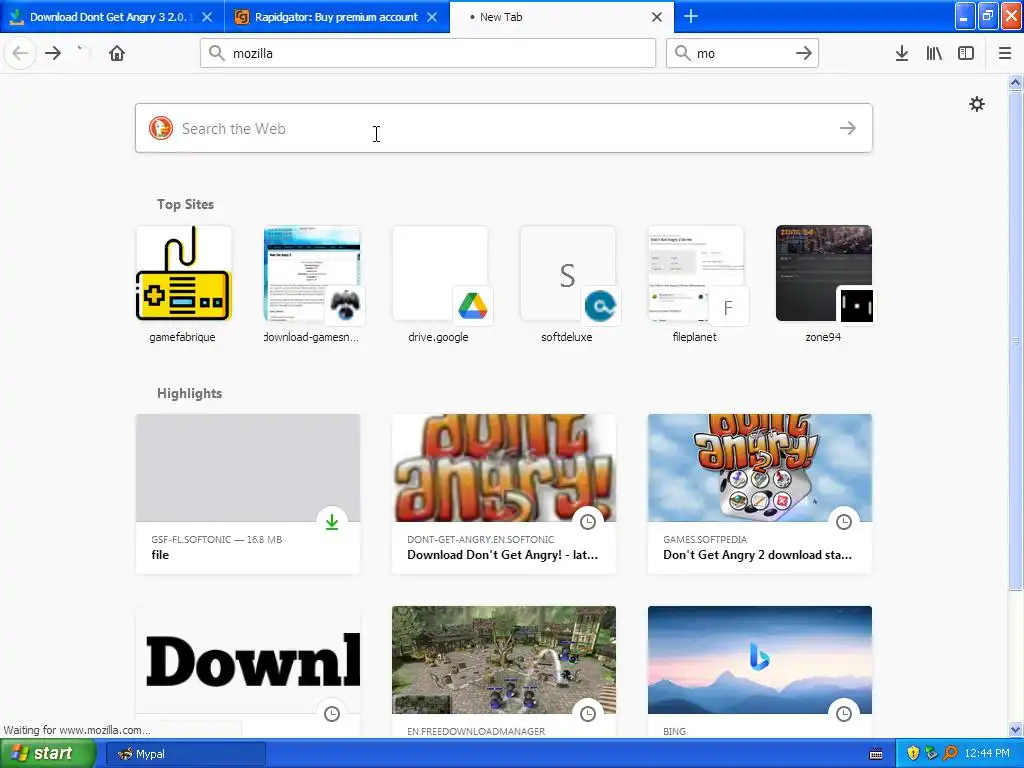Open the GSF-FL.SOFTONIC file highlight
1024x768 pixels.
pyautogui.click(x=248, y=494)
